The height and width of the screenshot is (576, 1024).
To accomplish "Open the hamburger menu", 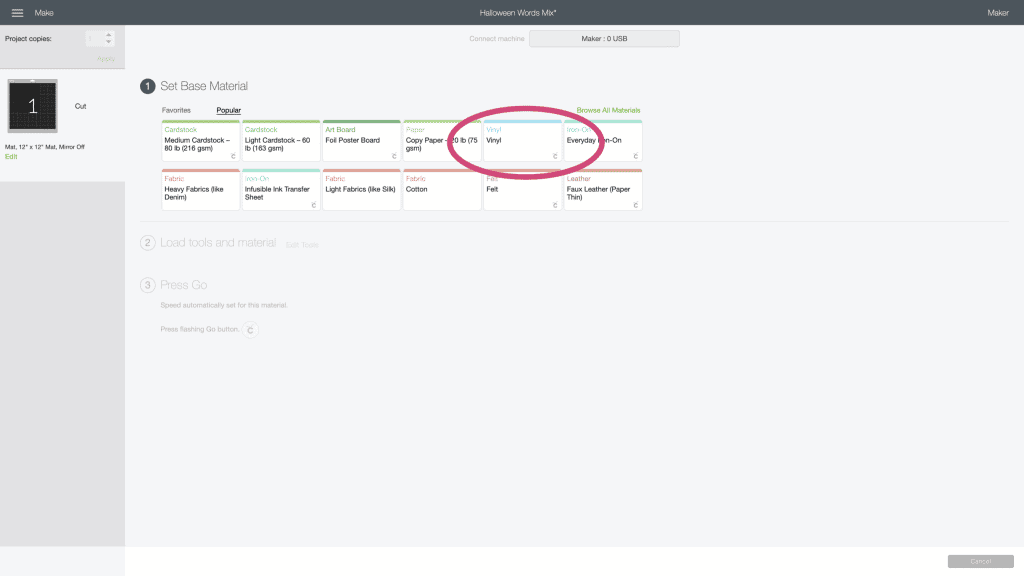I will (18, 12).
